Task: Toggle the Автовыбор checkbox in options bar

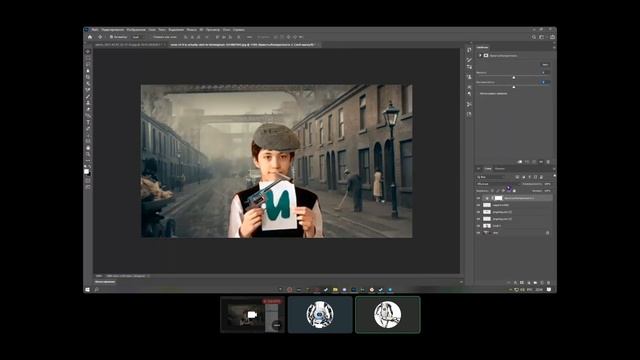Action: point(111,37)
